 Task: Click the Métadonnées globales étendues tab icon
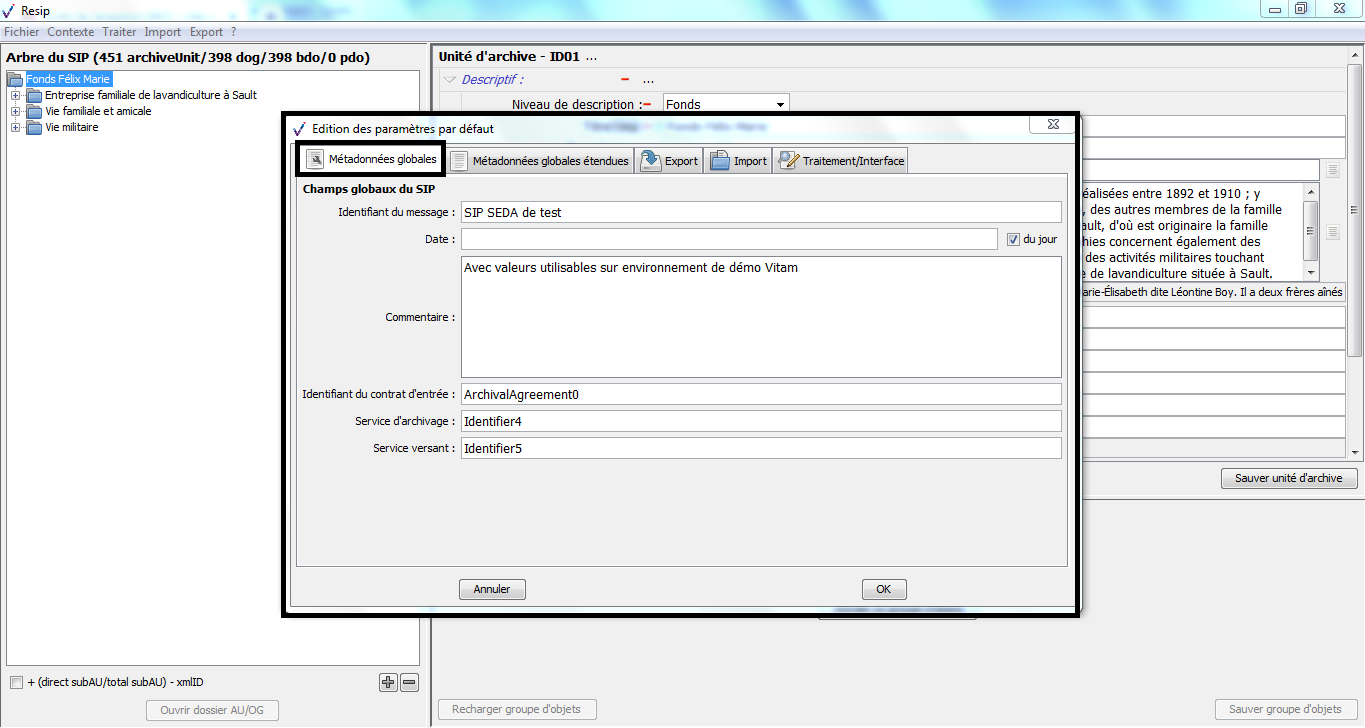pos(458,161)
